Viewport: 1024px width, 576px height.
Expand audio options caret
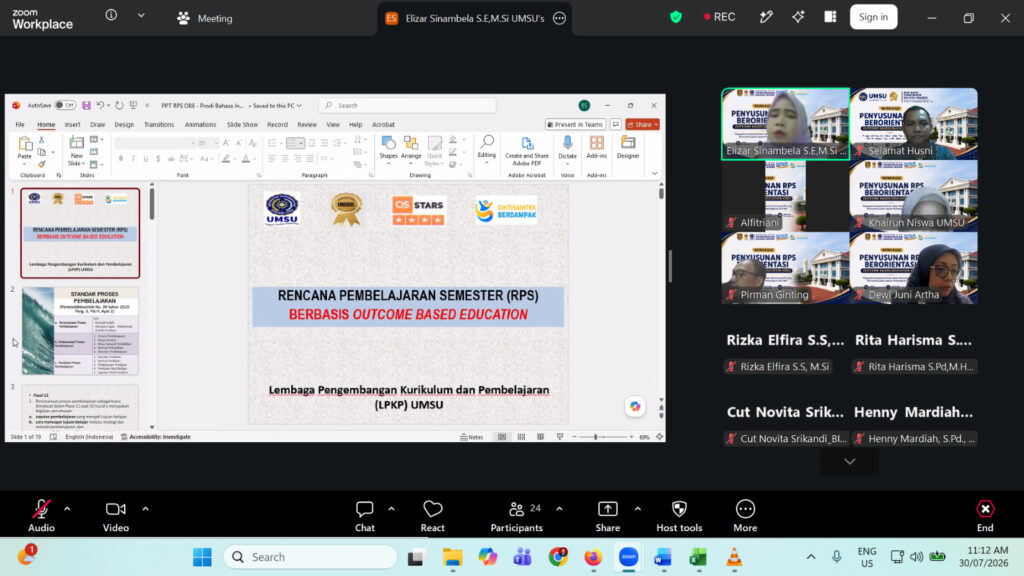coord(67,509)
